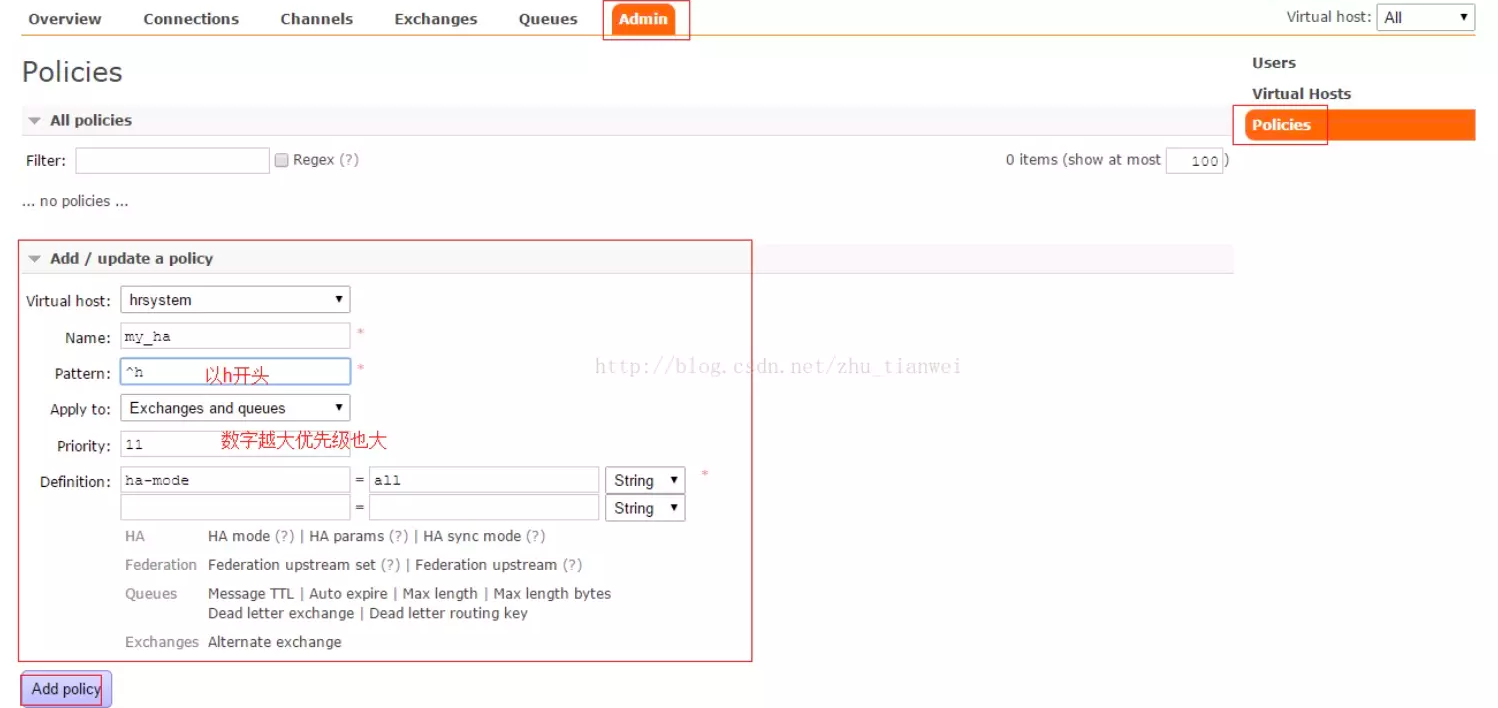Click the Dead letter exchange link
1498x708 pixels.
tap(281, 613)
